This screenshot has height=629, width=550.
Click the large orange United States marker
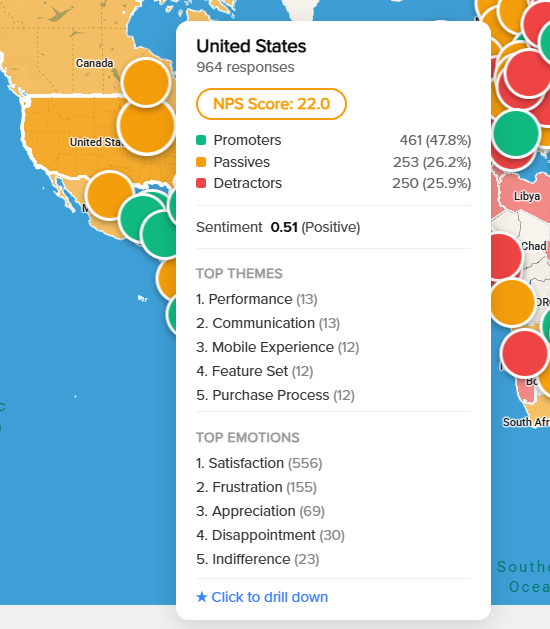coord(147,125)
